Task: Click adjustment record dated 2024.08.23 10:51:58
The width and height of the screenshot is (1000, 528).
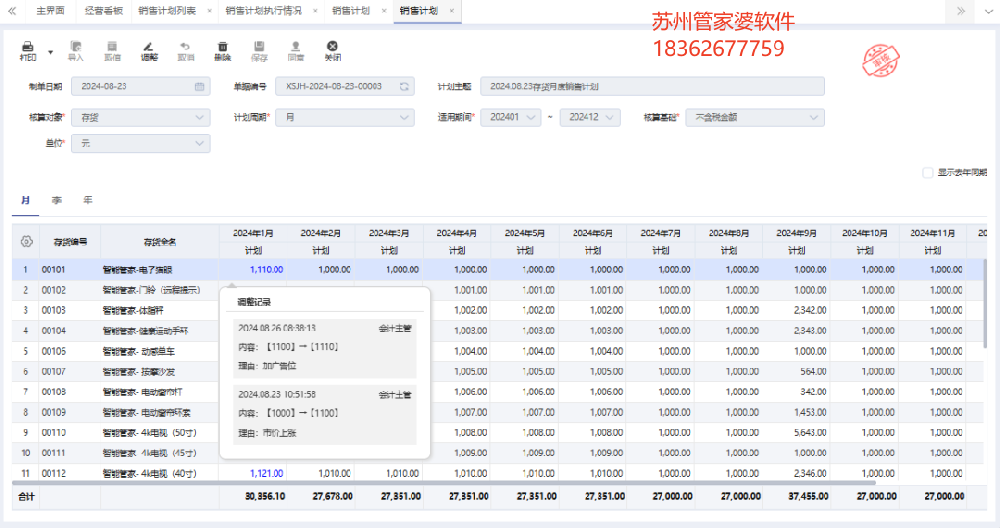Action: tap(325, 414)
